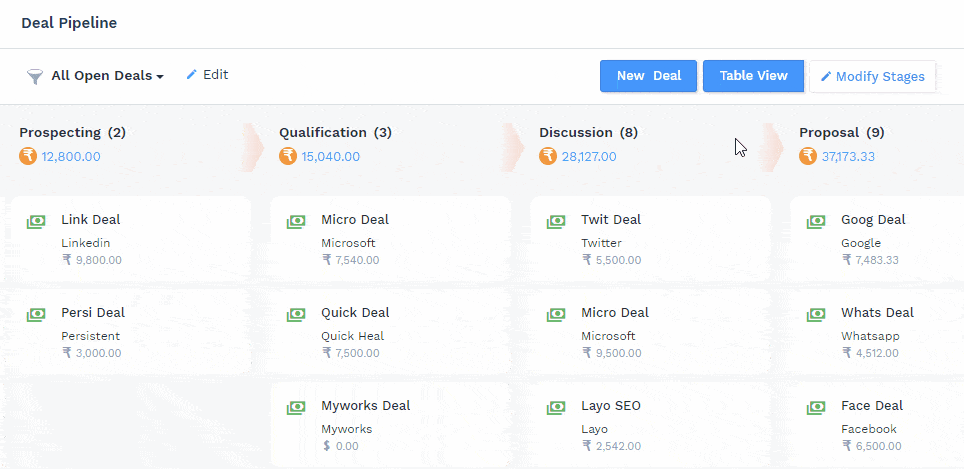This screenshot has width=964, height=469.
Task: Open Modify Stages
Action: pyautogui.click(x=871, y=77)
